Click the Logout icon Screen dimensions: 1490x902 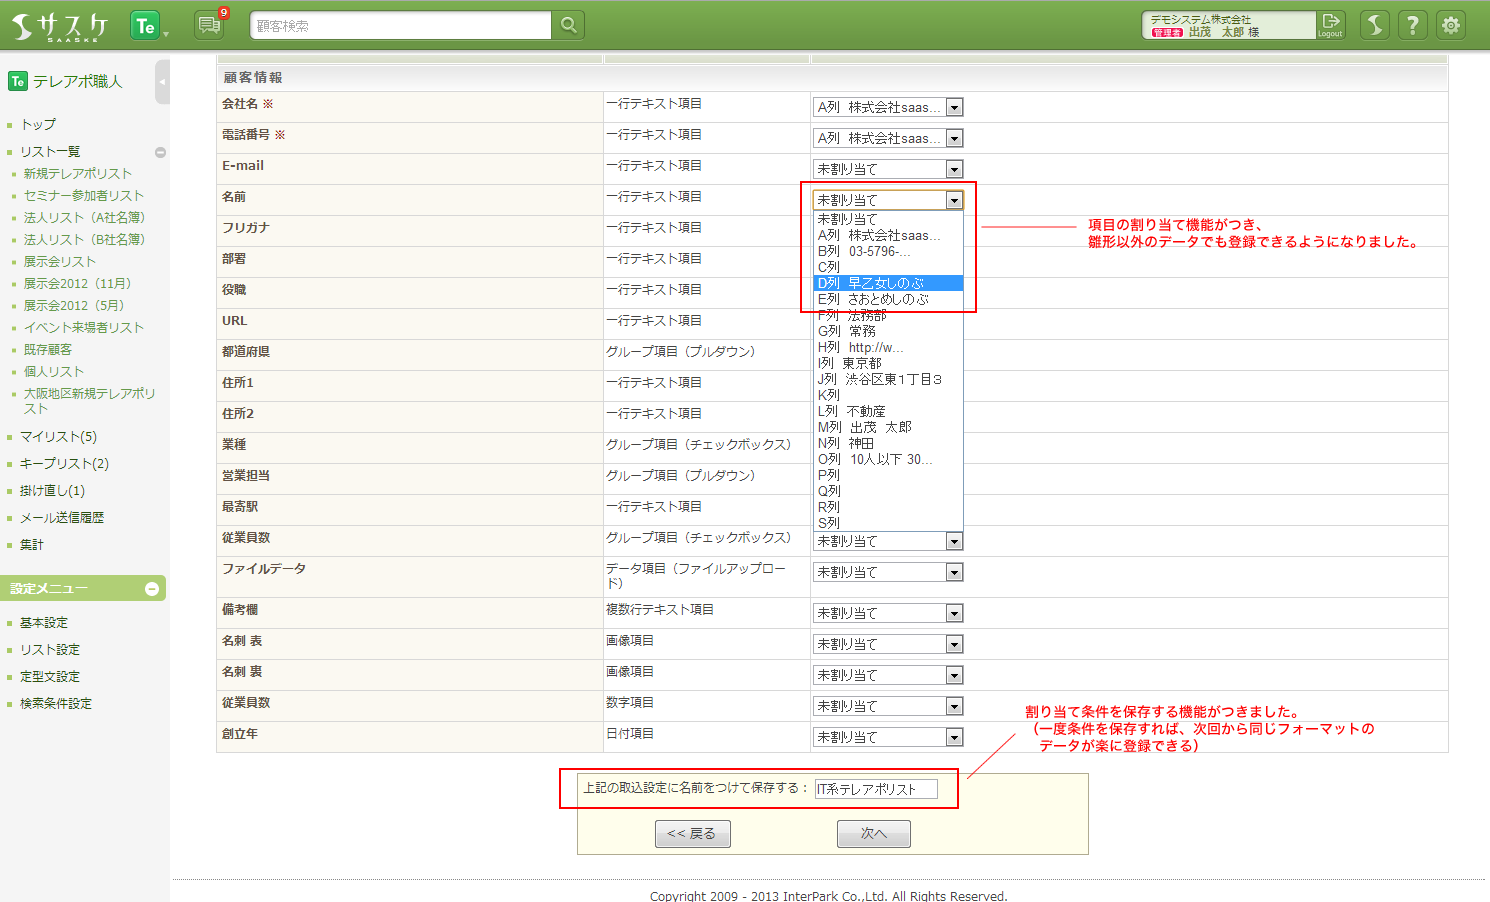(1330, 24)
